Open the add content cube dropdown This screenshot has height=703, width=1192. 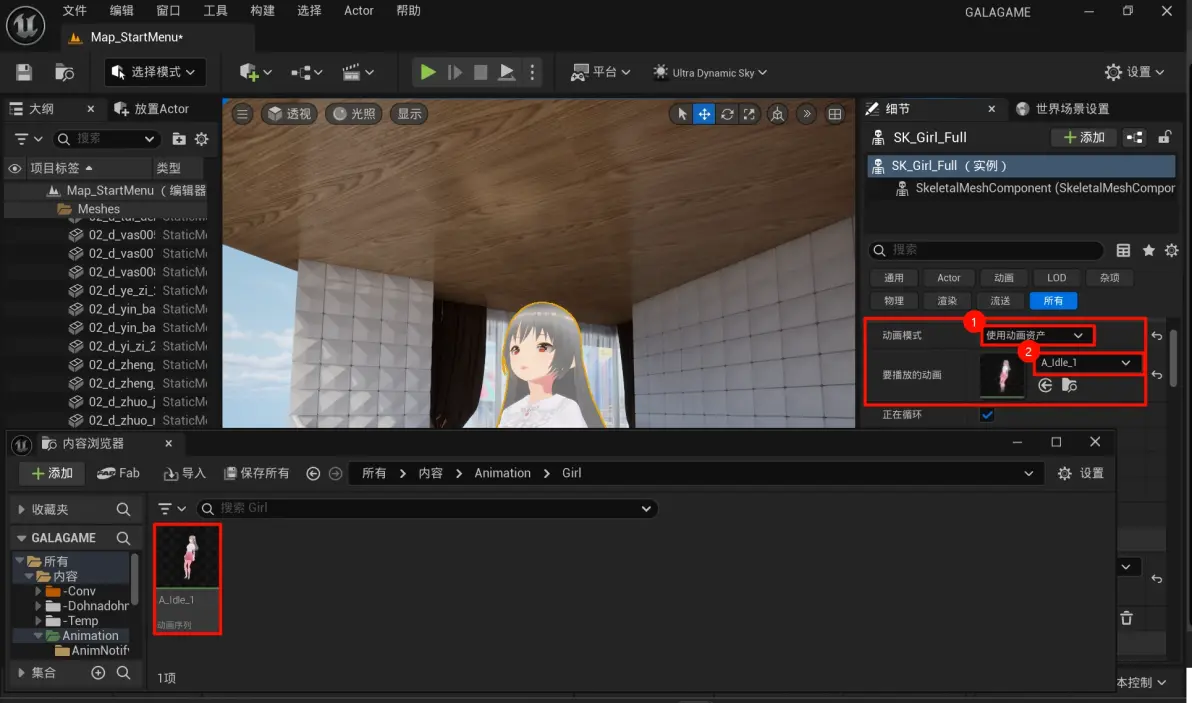click(x=255, y=72)
